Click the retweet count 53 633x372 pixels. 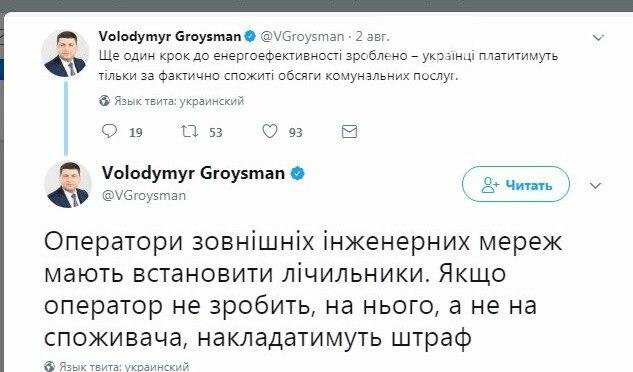216,132
